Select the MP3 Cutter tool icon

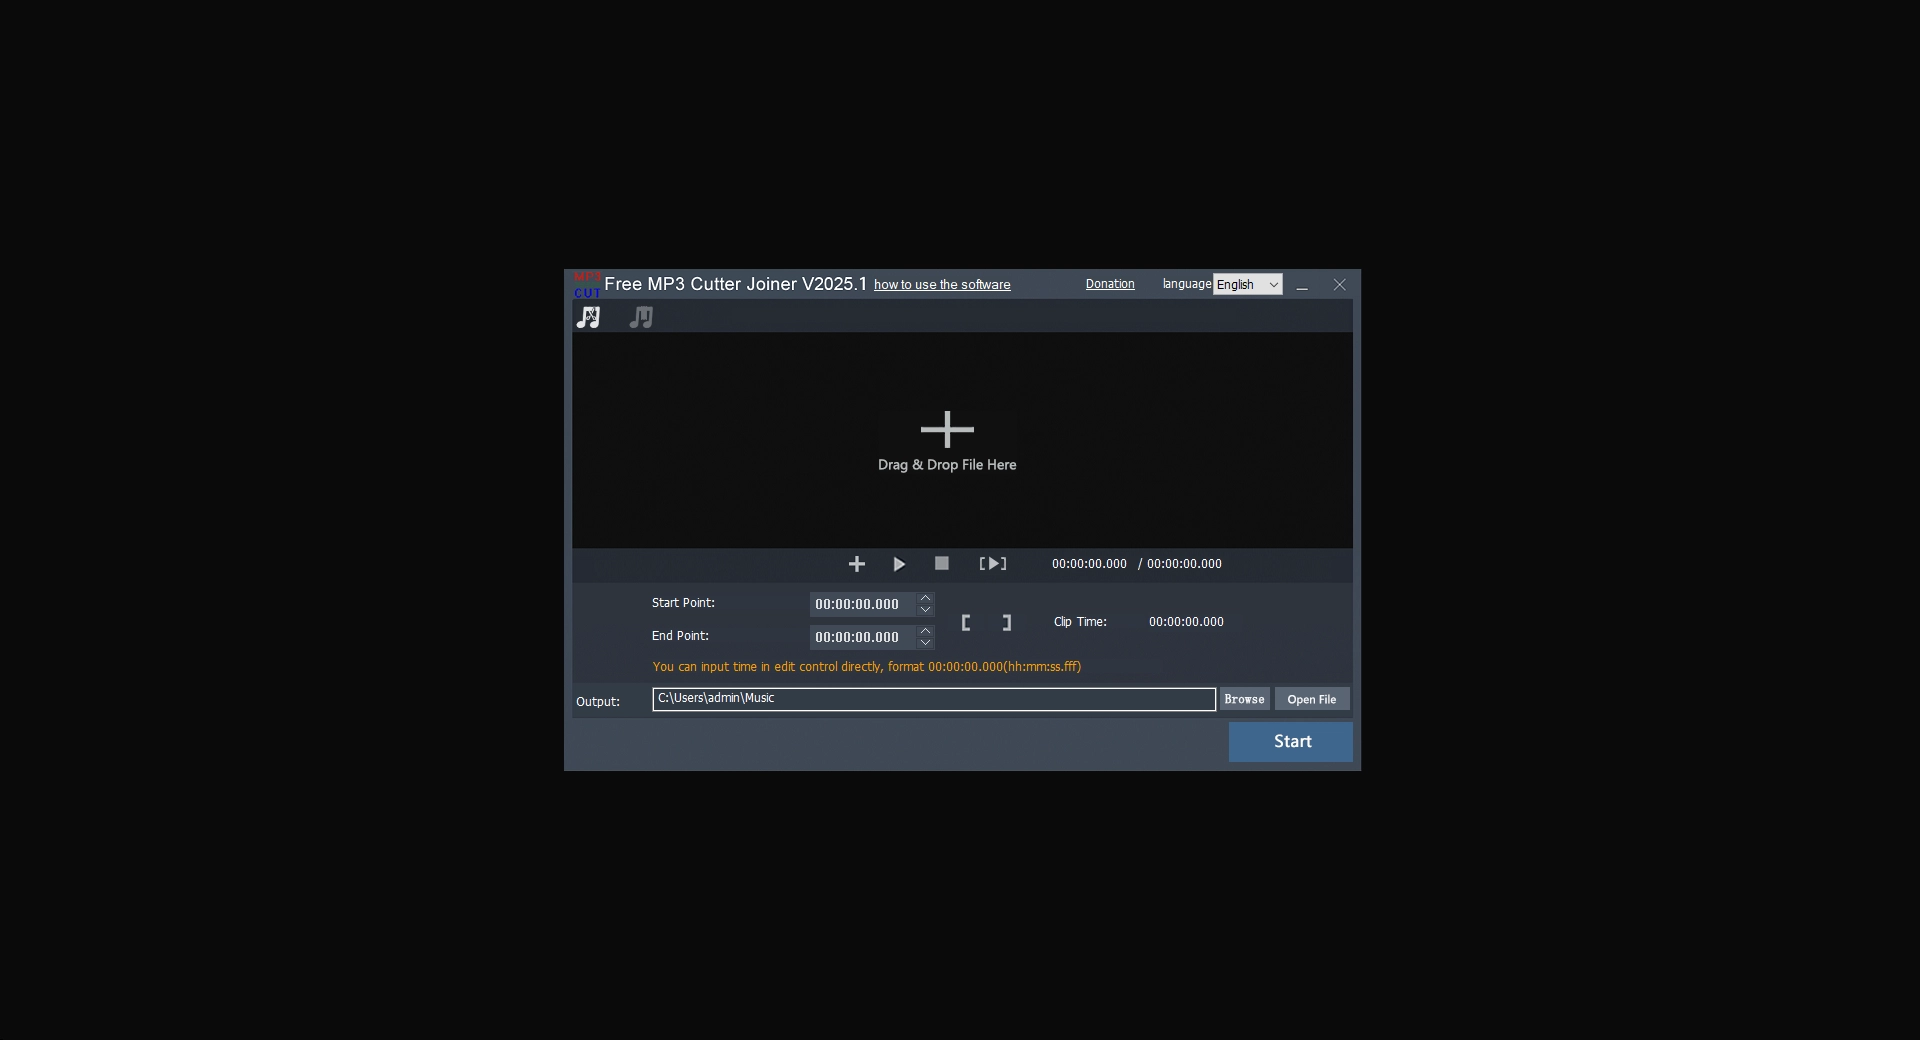(589, 317)
